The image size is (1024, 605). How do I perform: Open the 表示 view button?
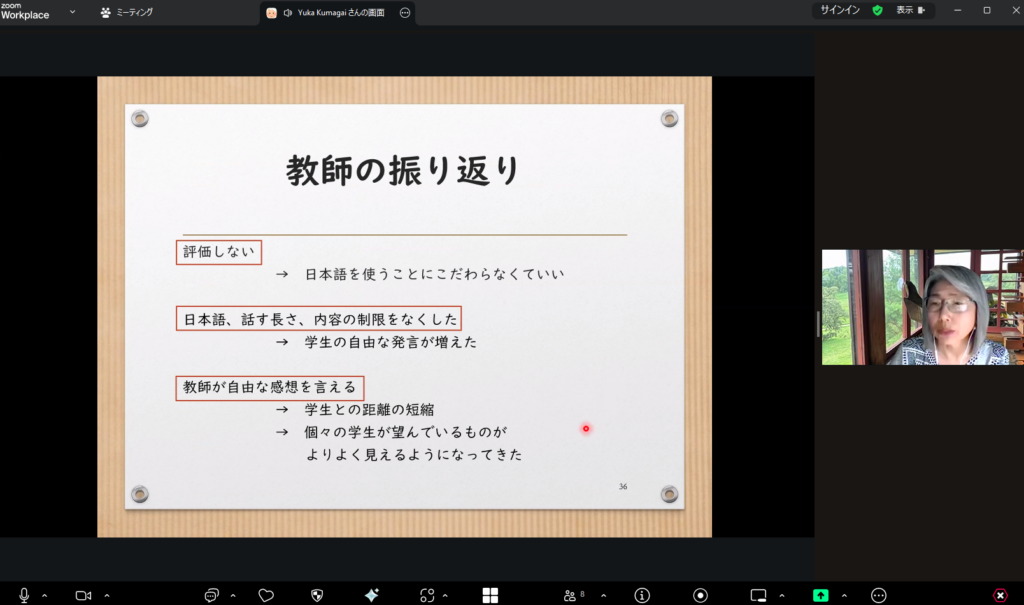point(910,10)
